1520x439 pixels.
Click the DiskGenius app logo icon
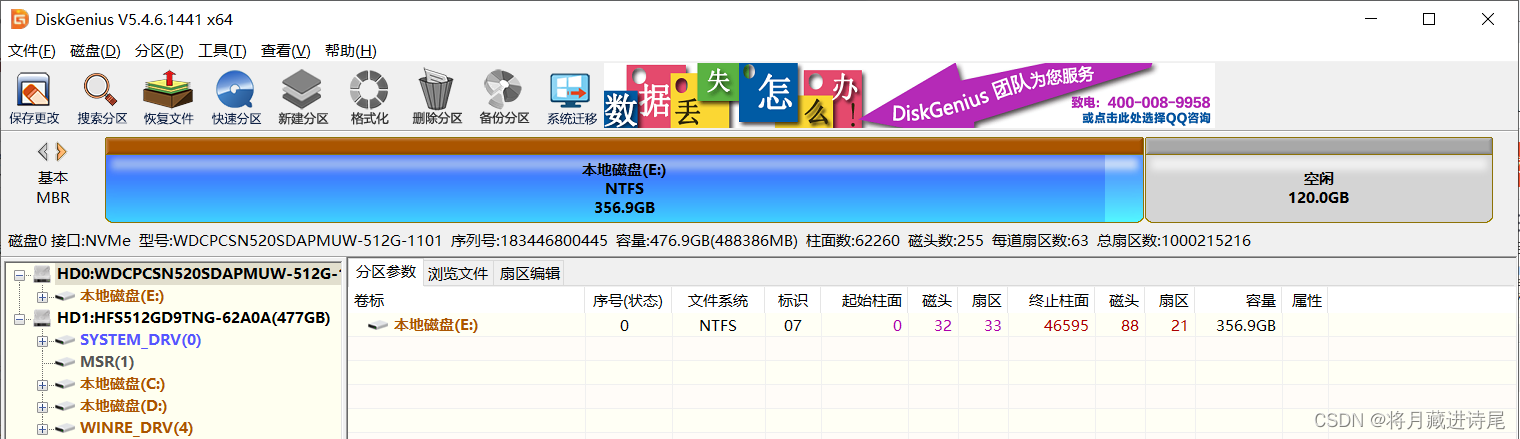(19, 19)
